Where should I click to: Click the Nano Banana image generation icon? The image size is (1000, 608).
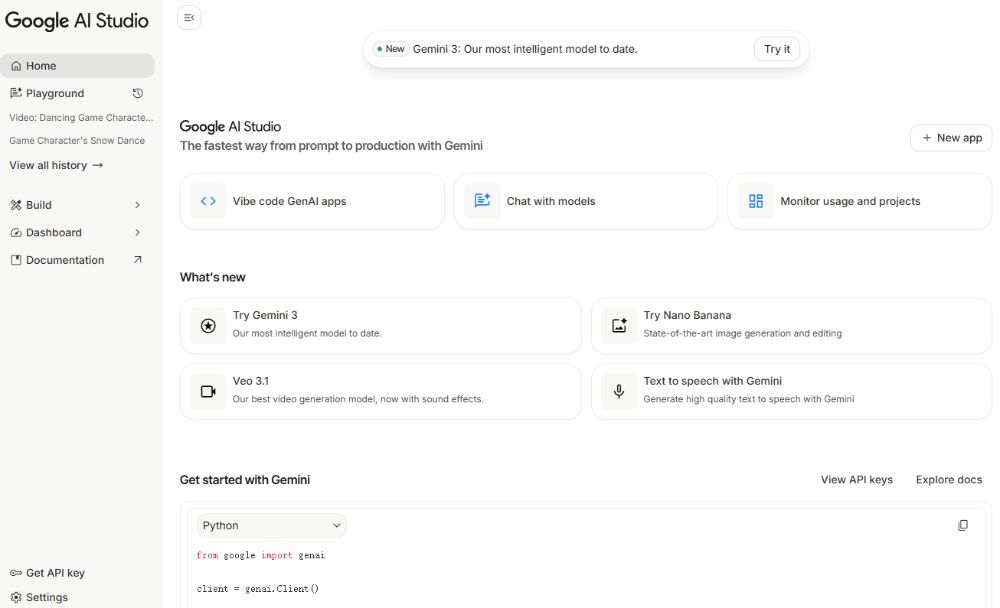618,323
